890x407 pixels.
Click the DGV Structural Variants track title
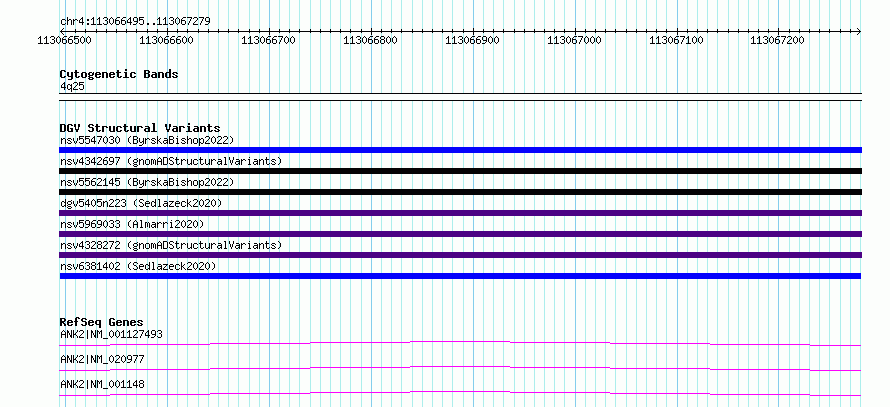pyautogui.click(x=140, y=128)
